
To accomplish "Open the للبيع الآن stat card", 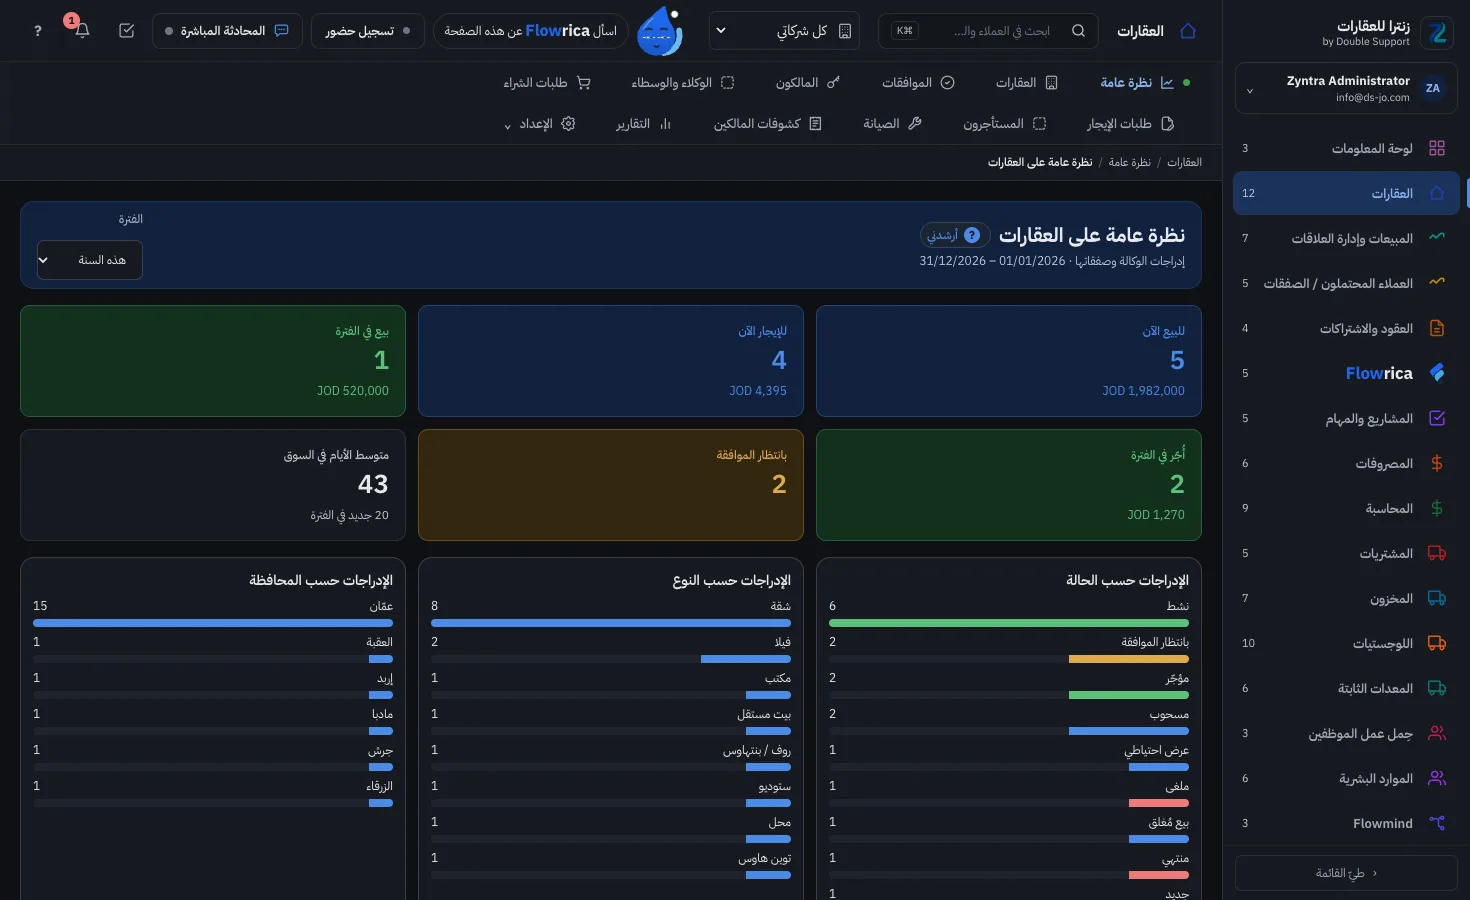I will pos(1009,361).
